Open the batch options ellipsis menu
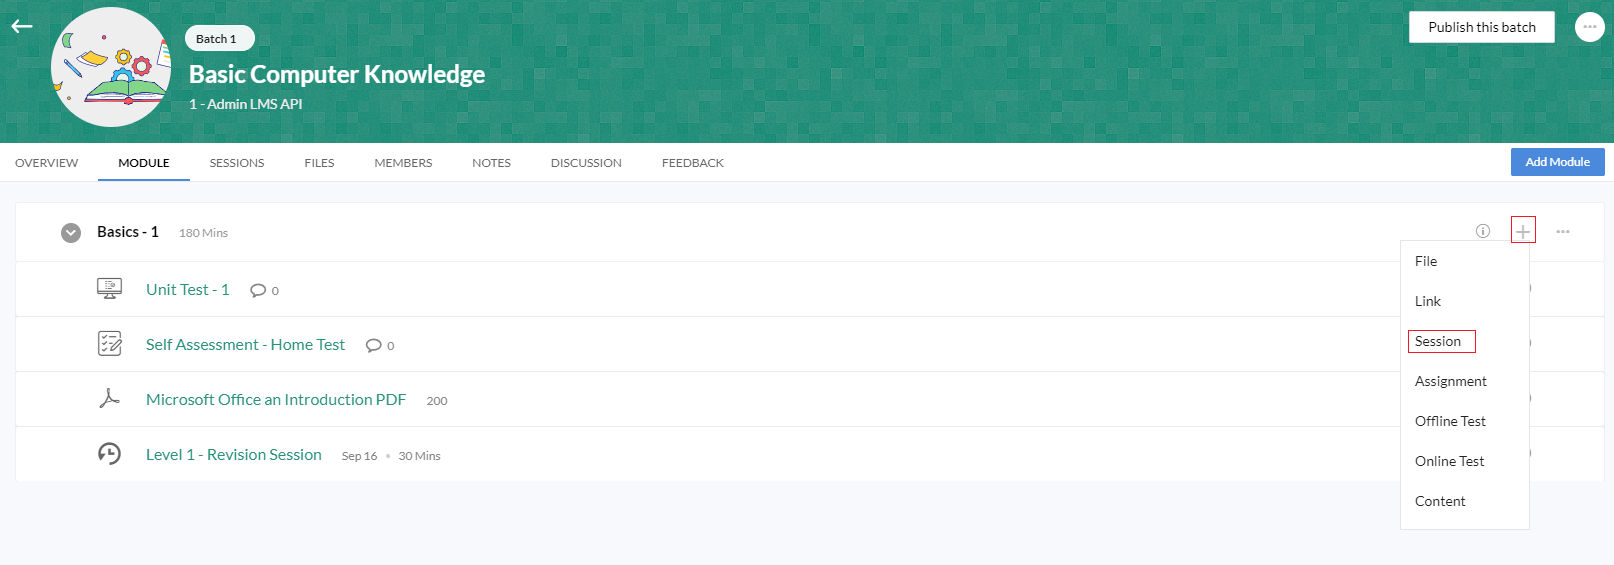Image resolution: width=1614 pixels, height=565 pixels. point(1589,27)
